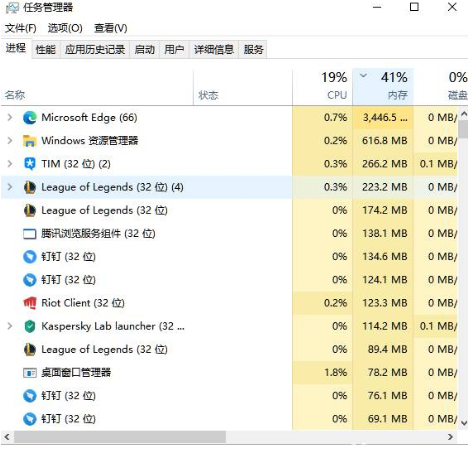Maximize the 任务管理器 window

click(x=414, y=7)
